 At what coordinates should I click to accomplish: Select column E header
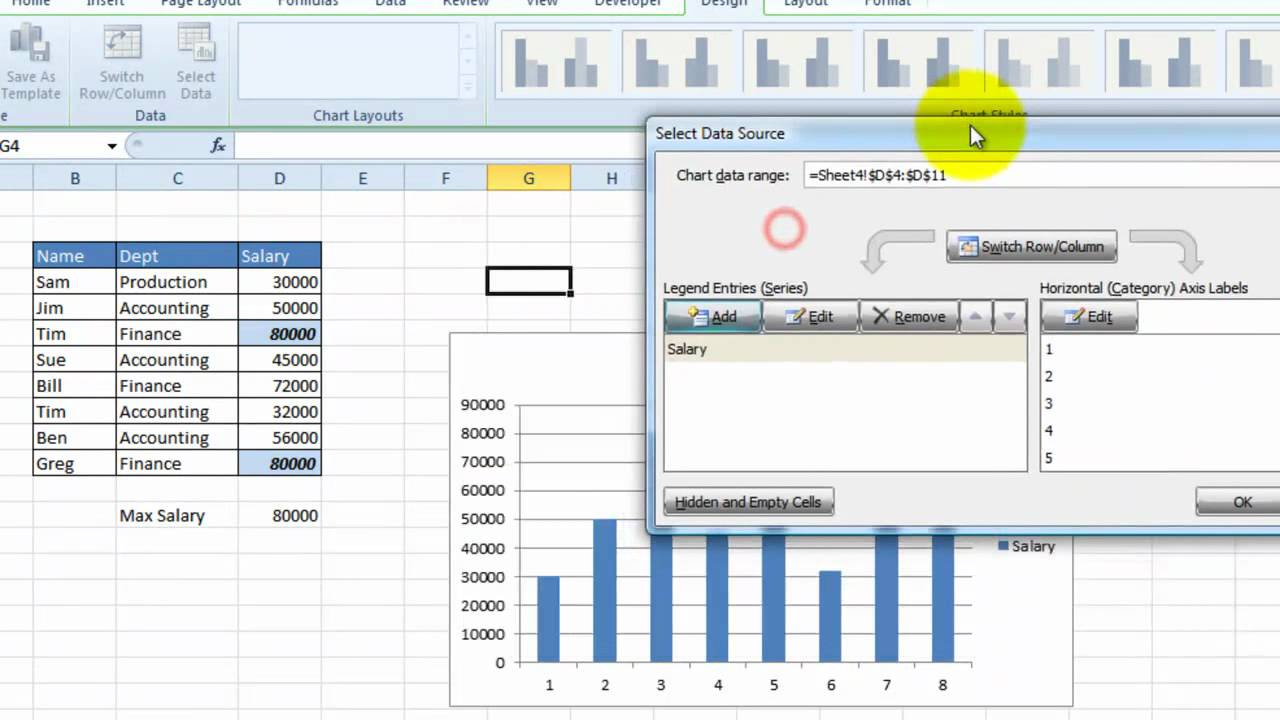coord(362,178)
